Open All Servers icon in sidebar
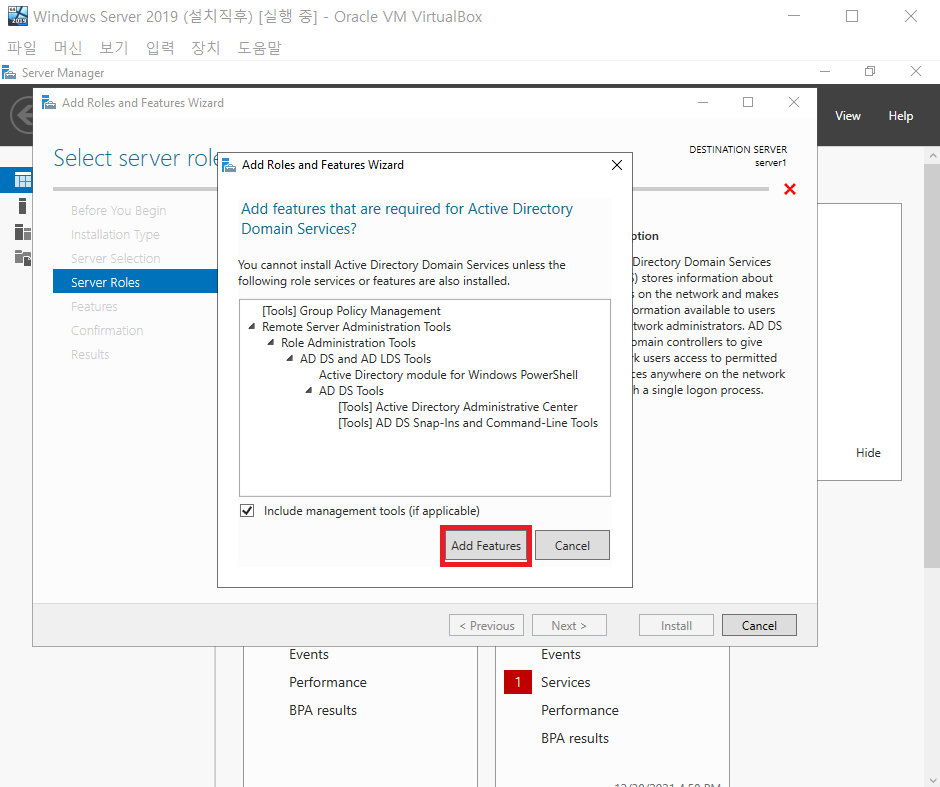 coord(23,231)
